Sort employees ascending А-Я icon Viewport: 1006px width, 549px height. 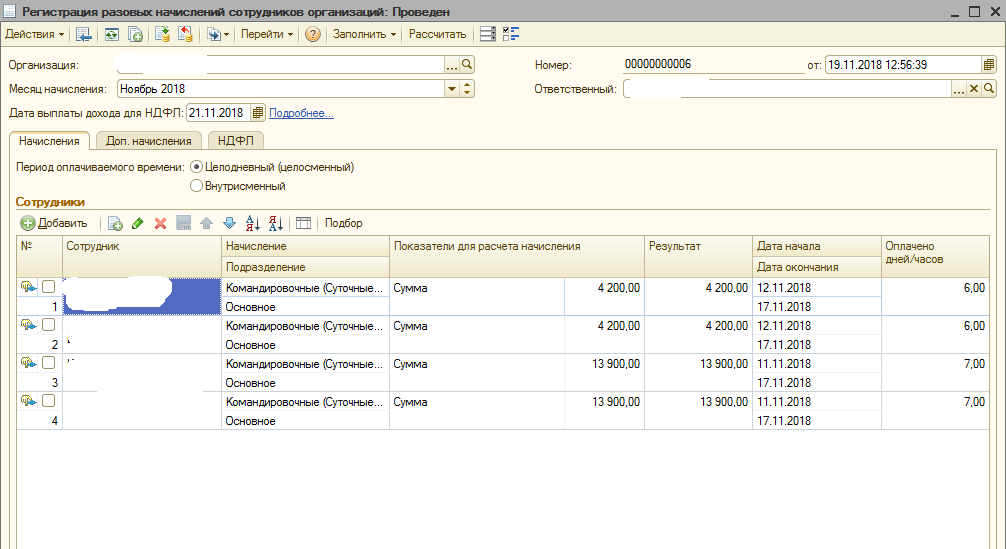[253, 223]
